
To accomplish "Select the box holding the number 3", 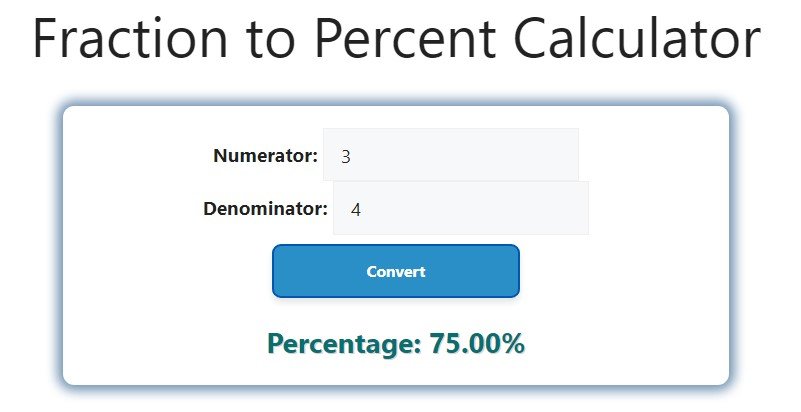I will [450, 156].
